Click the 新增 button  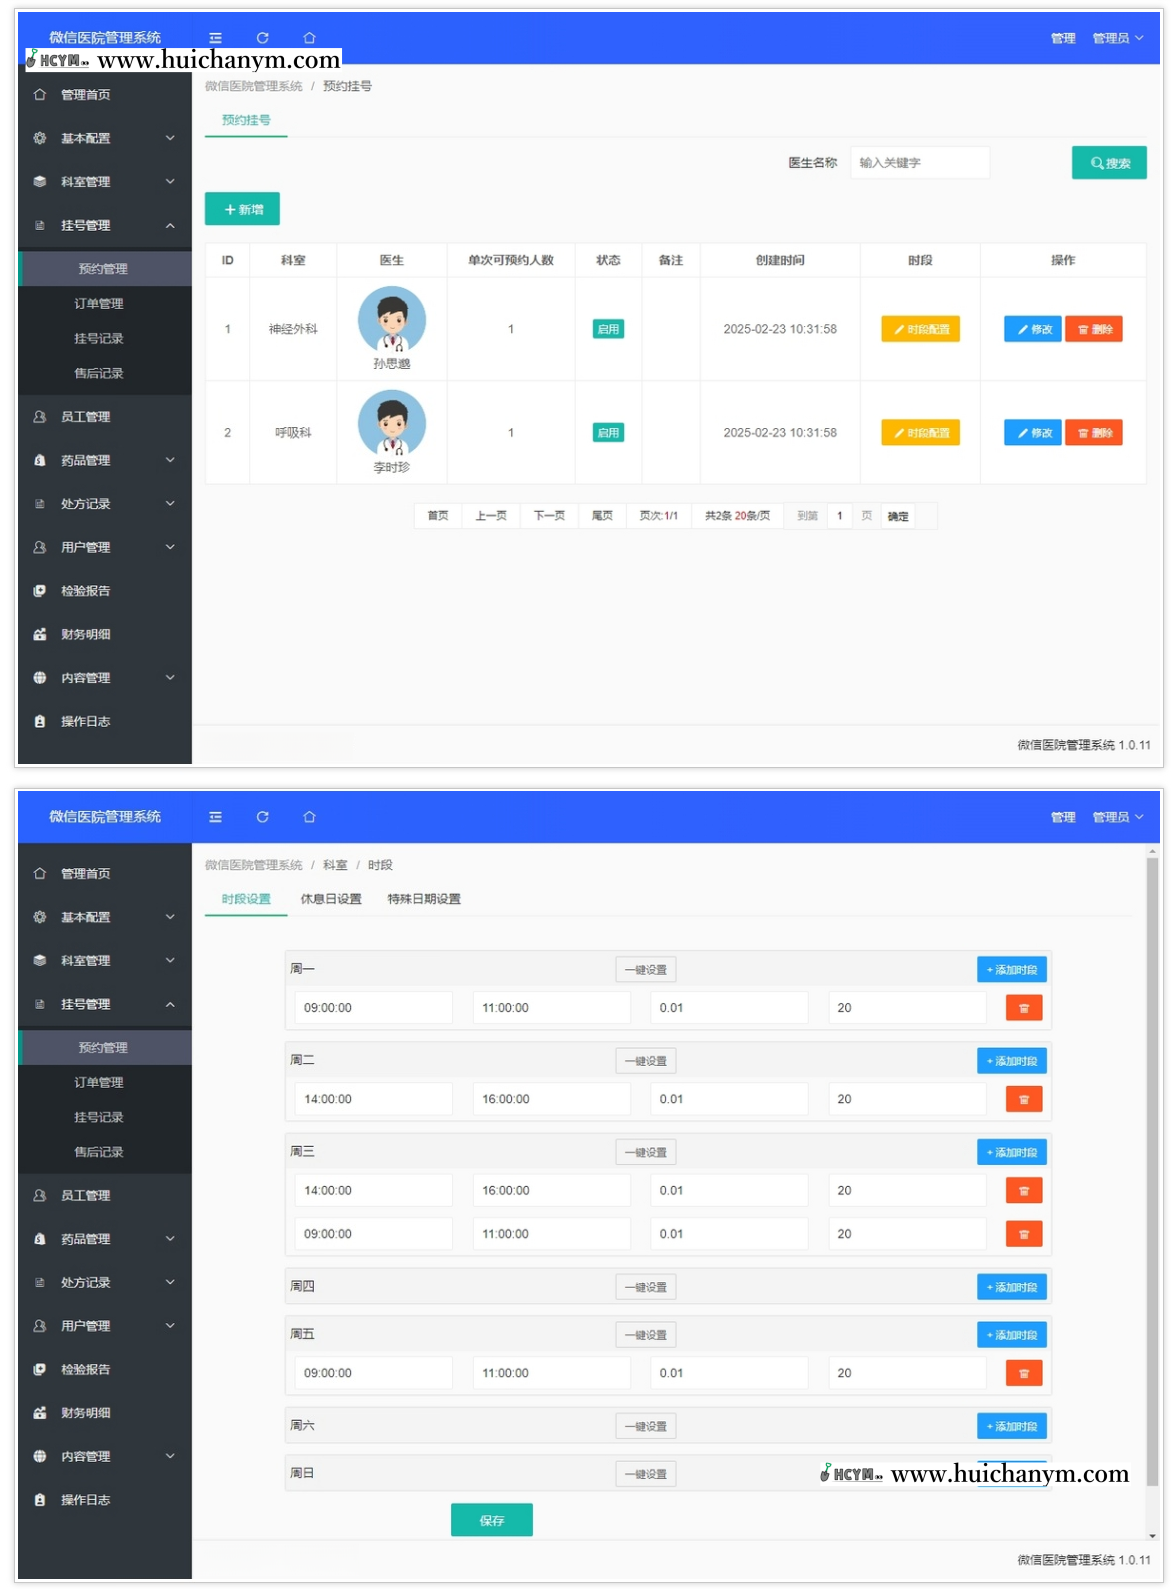point(242,209)
